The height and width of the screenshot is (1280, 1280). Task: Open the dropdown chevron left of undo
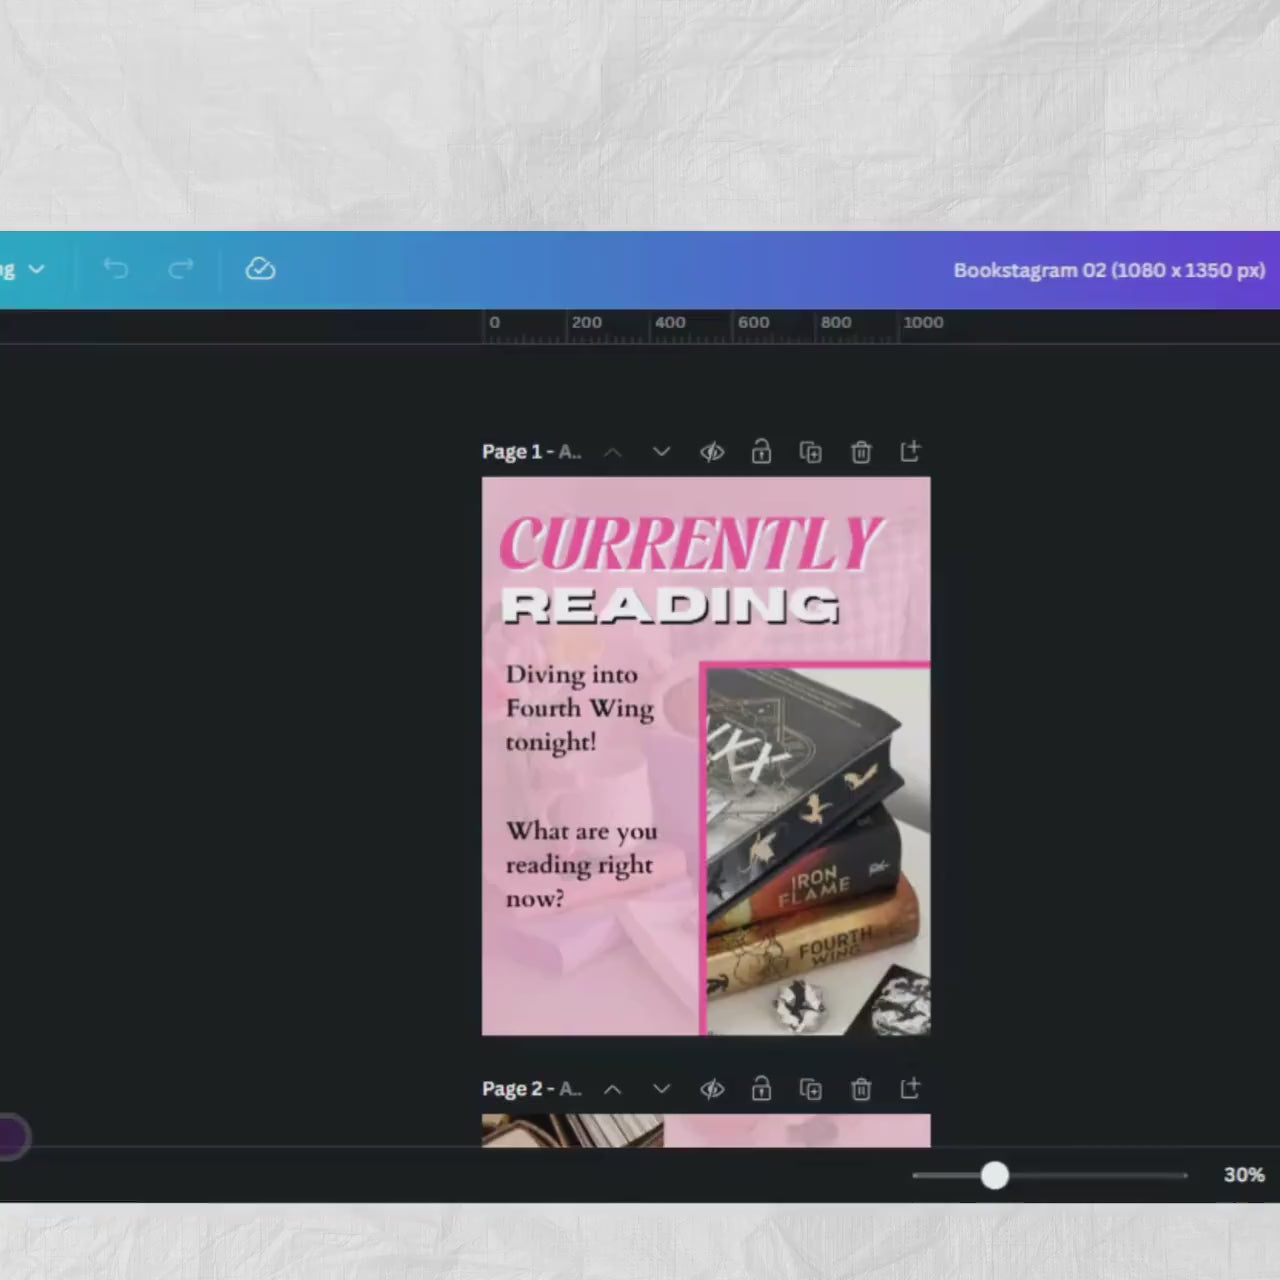[37, 269]
